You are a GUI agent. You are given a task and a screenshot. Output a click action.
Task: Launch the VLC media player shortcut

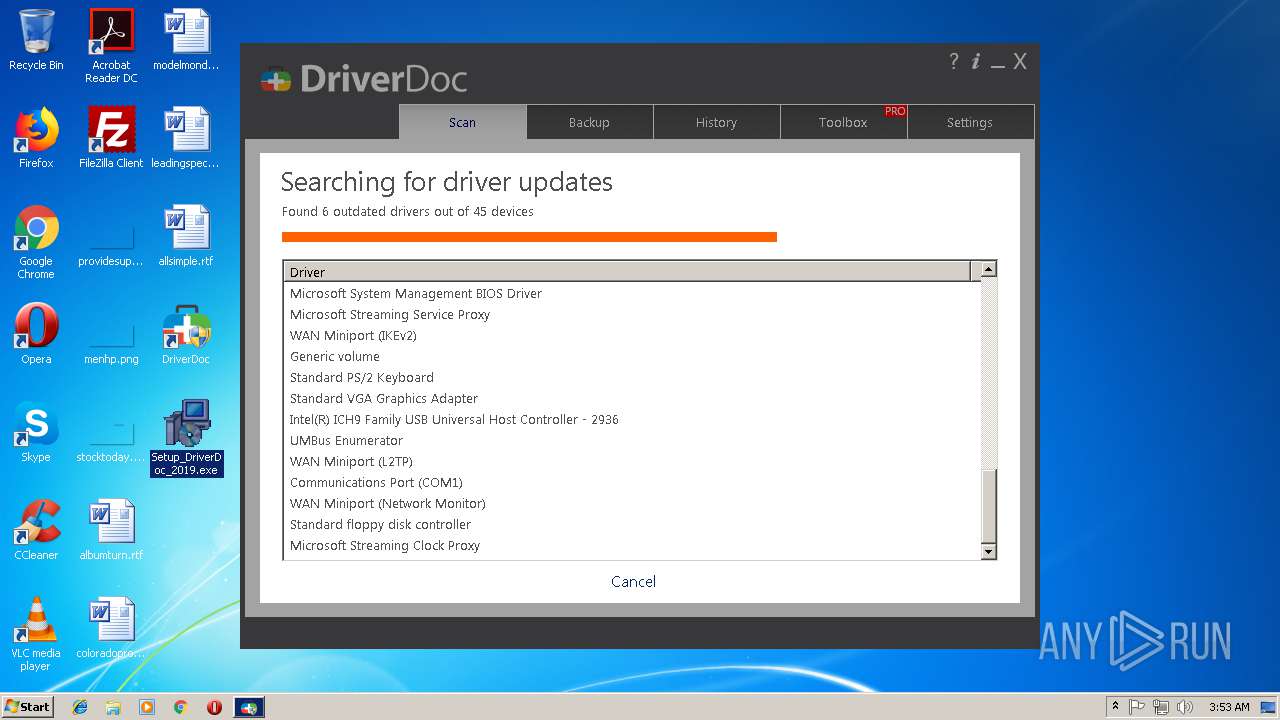[x=36, y=634]
